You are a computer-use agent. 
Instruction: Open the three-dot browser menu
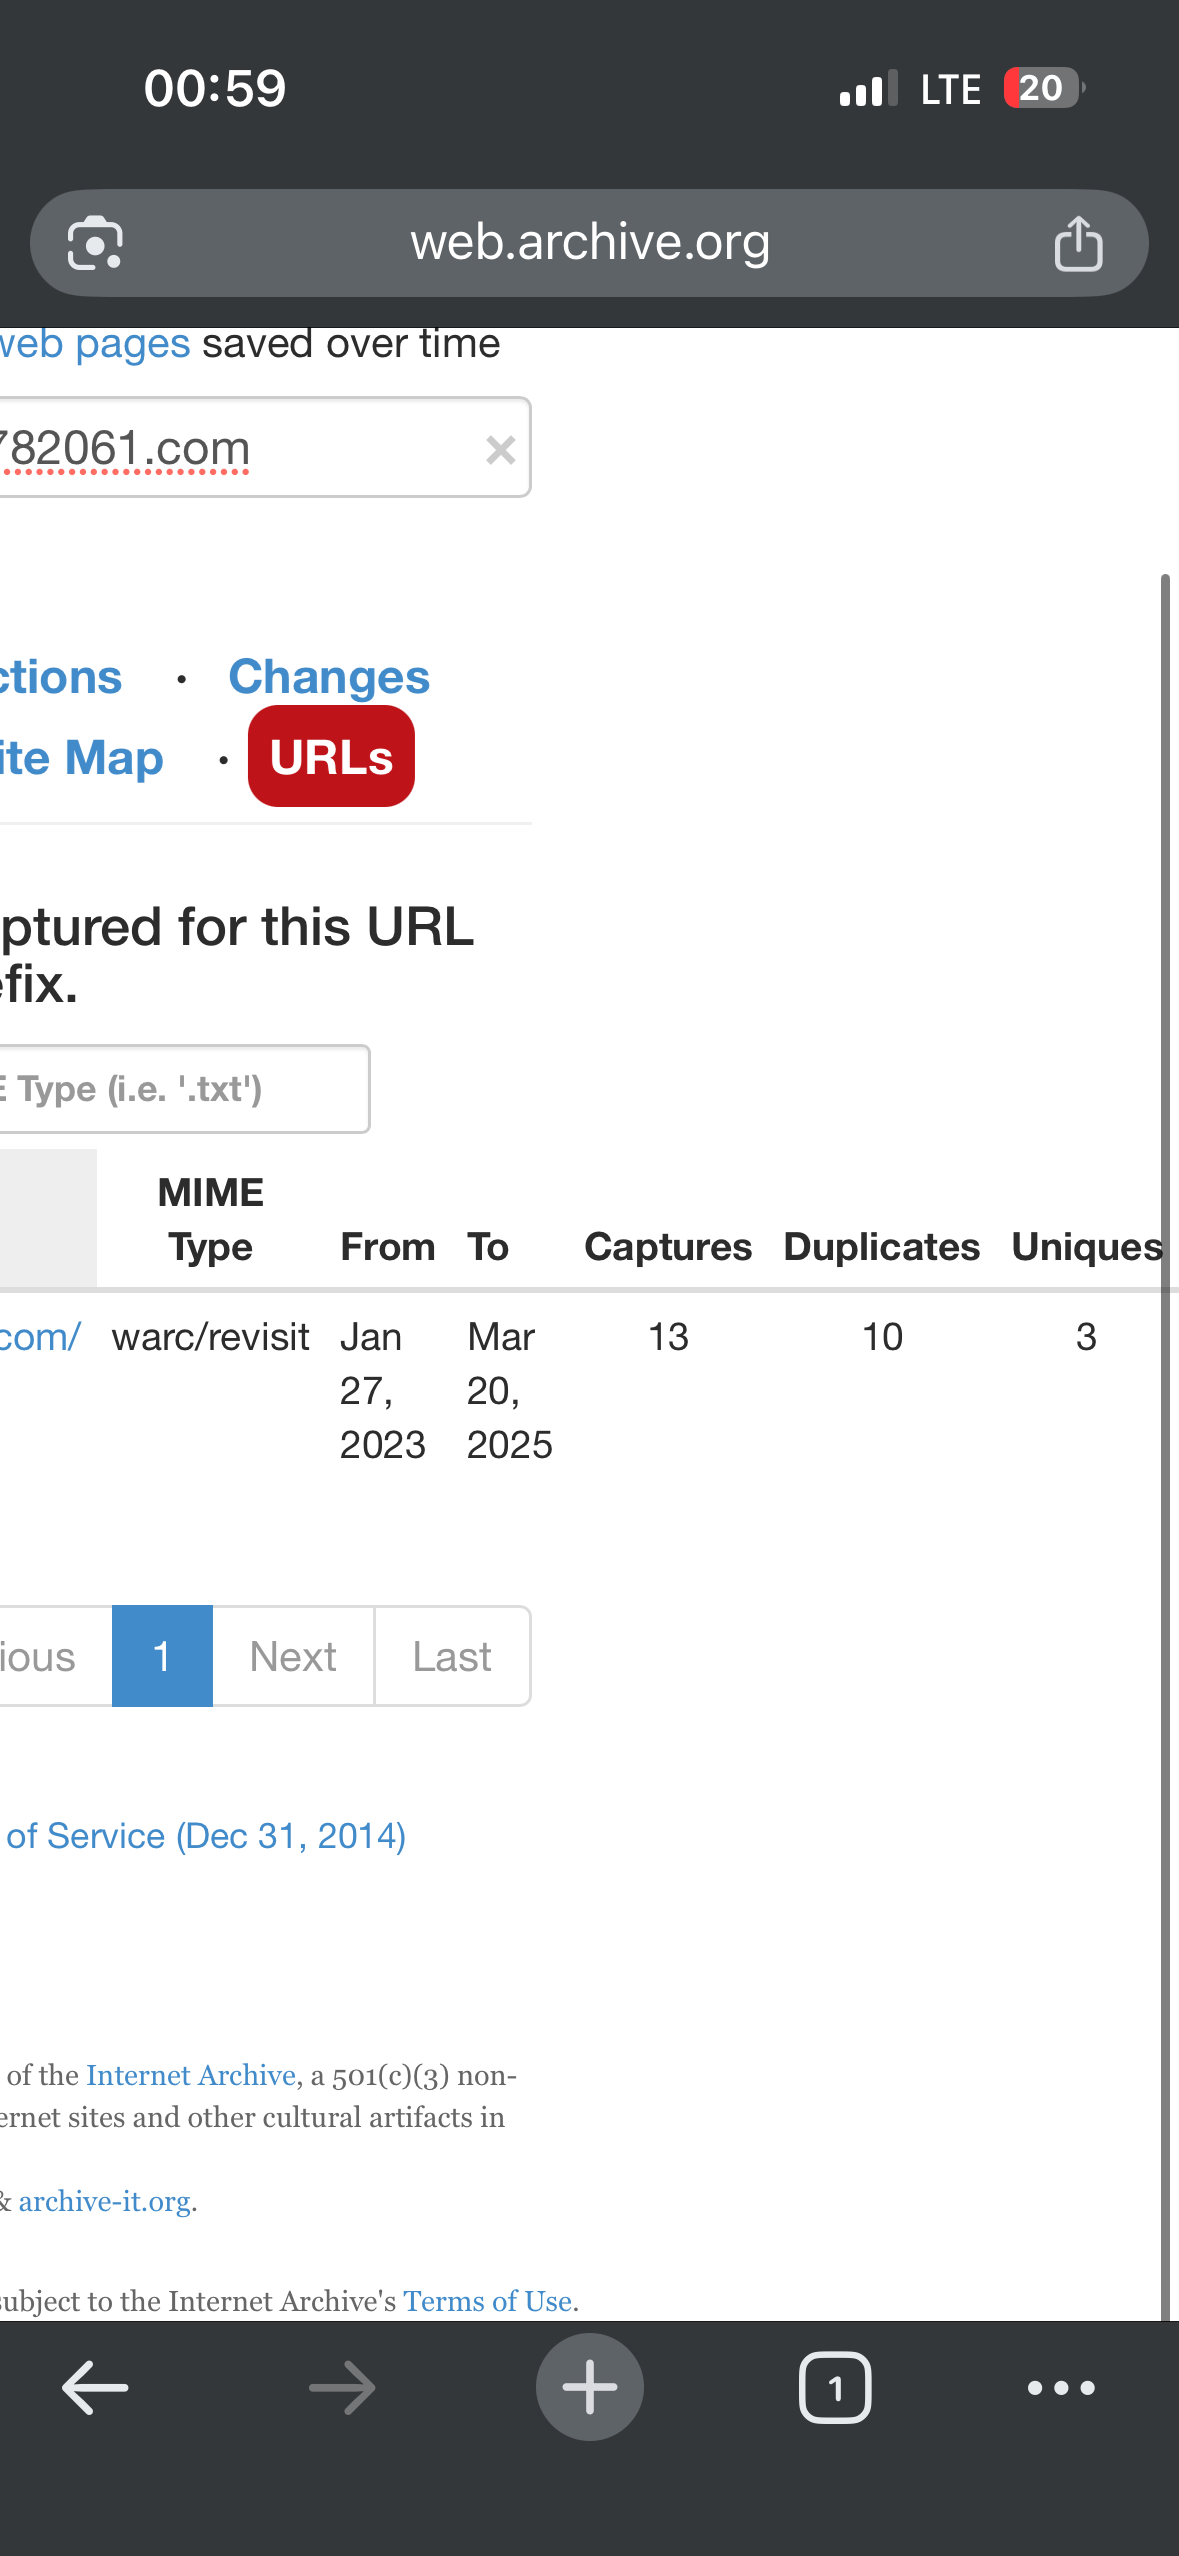(x=1061, y=2387)
